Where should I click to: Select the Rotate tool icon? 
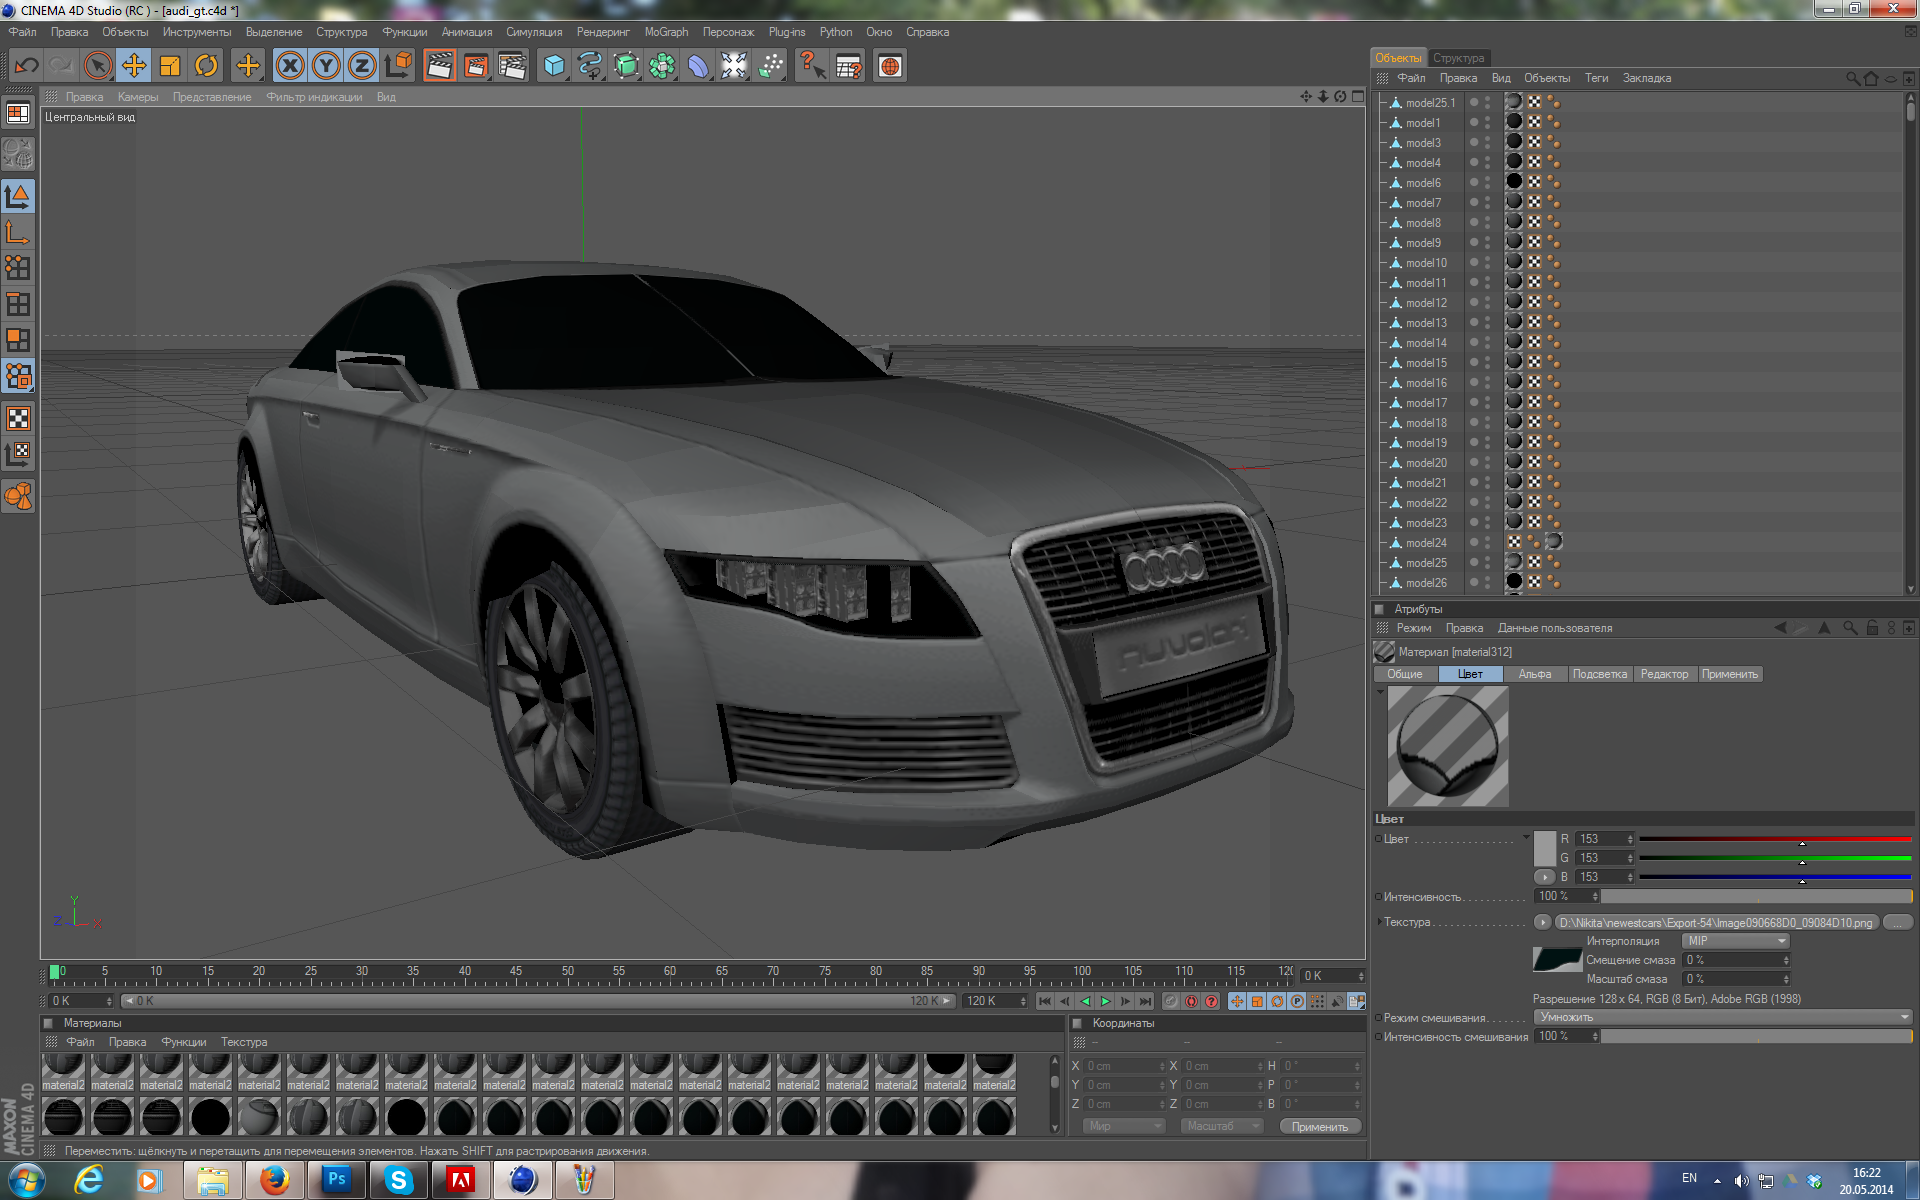click(x=206, y=66)
